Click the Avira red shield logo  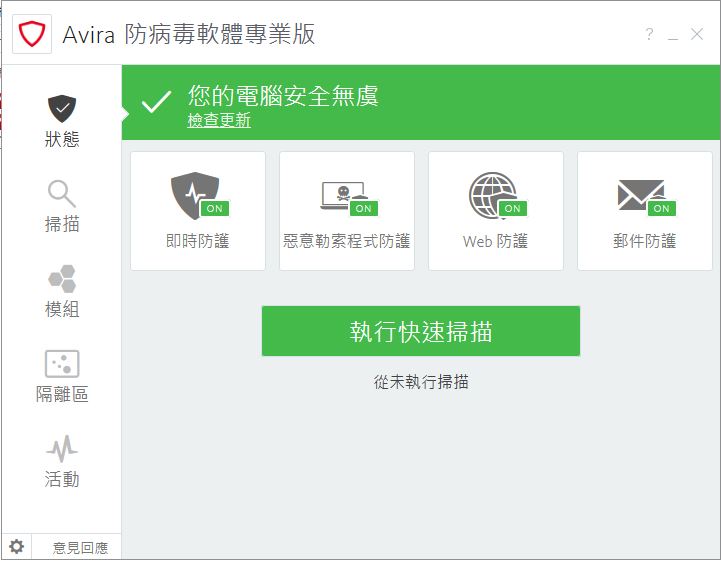(32, 34)
